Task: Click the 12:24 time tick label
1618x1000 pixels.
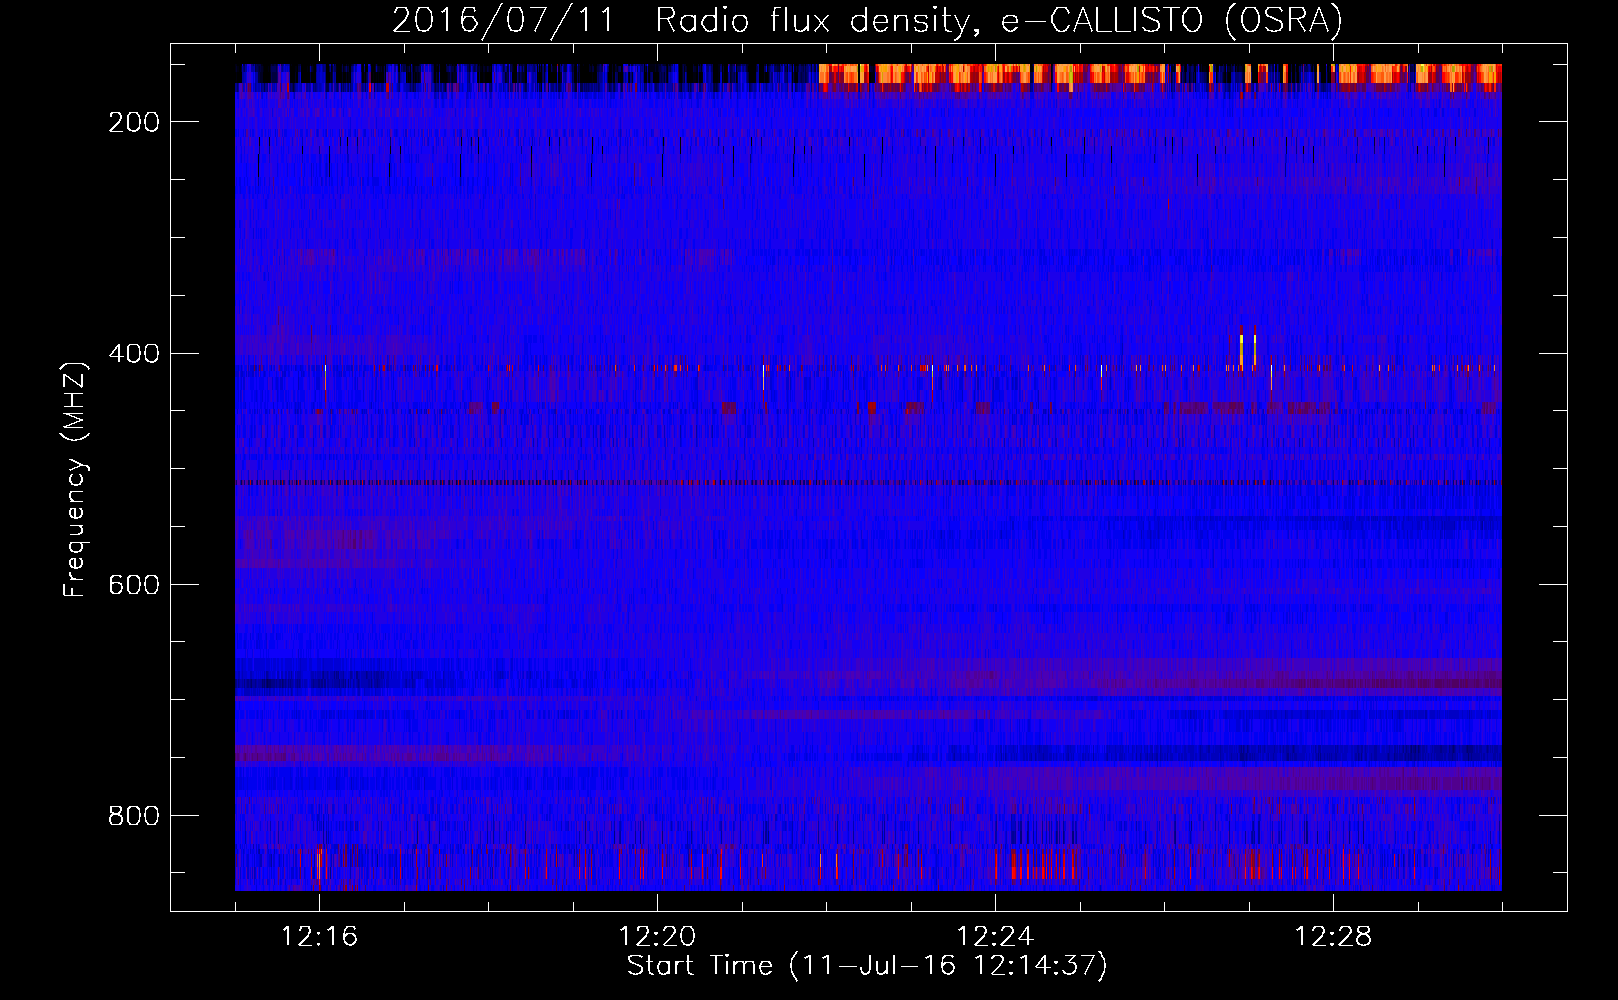Action: (x=995, y=937)
